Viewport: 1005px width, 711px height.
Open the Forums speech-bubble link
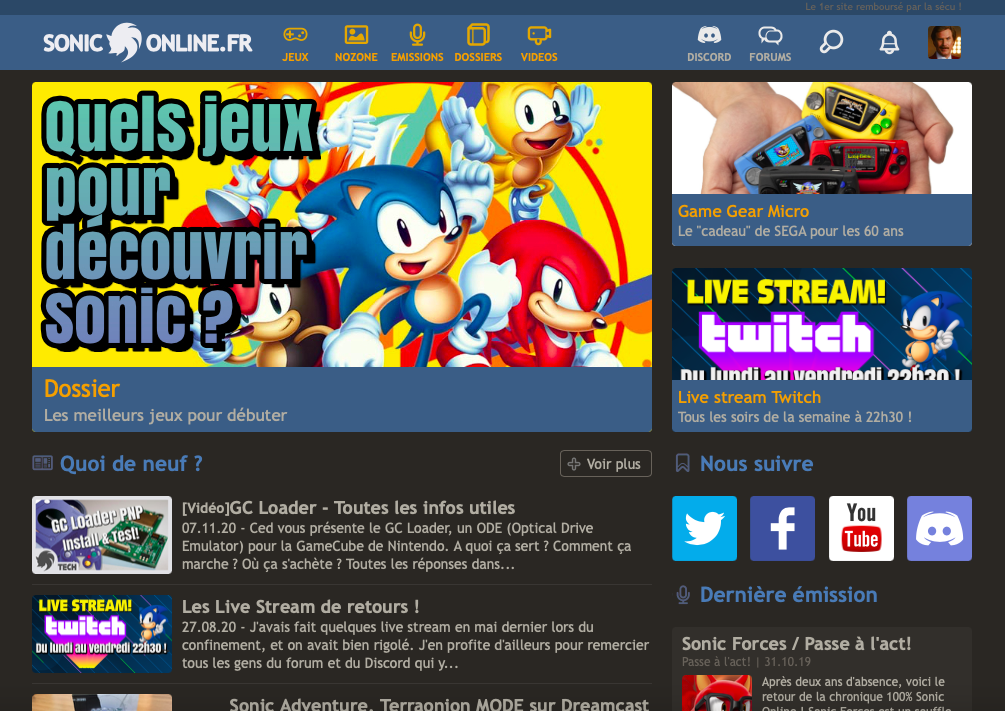click(x=770, y=43)
